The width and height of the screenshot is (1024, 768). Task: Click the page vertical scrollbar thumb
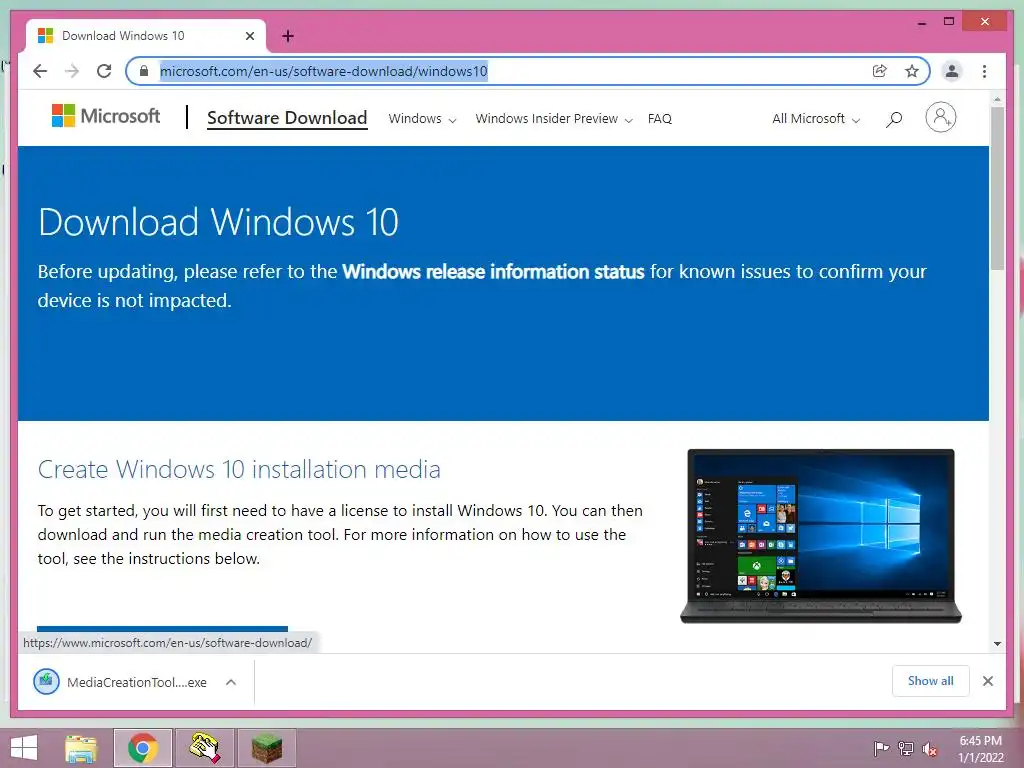coord(997,188)
